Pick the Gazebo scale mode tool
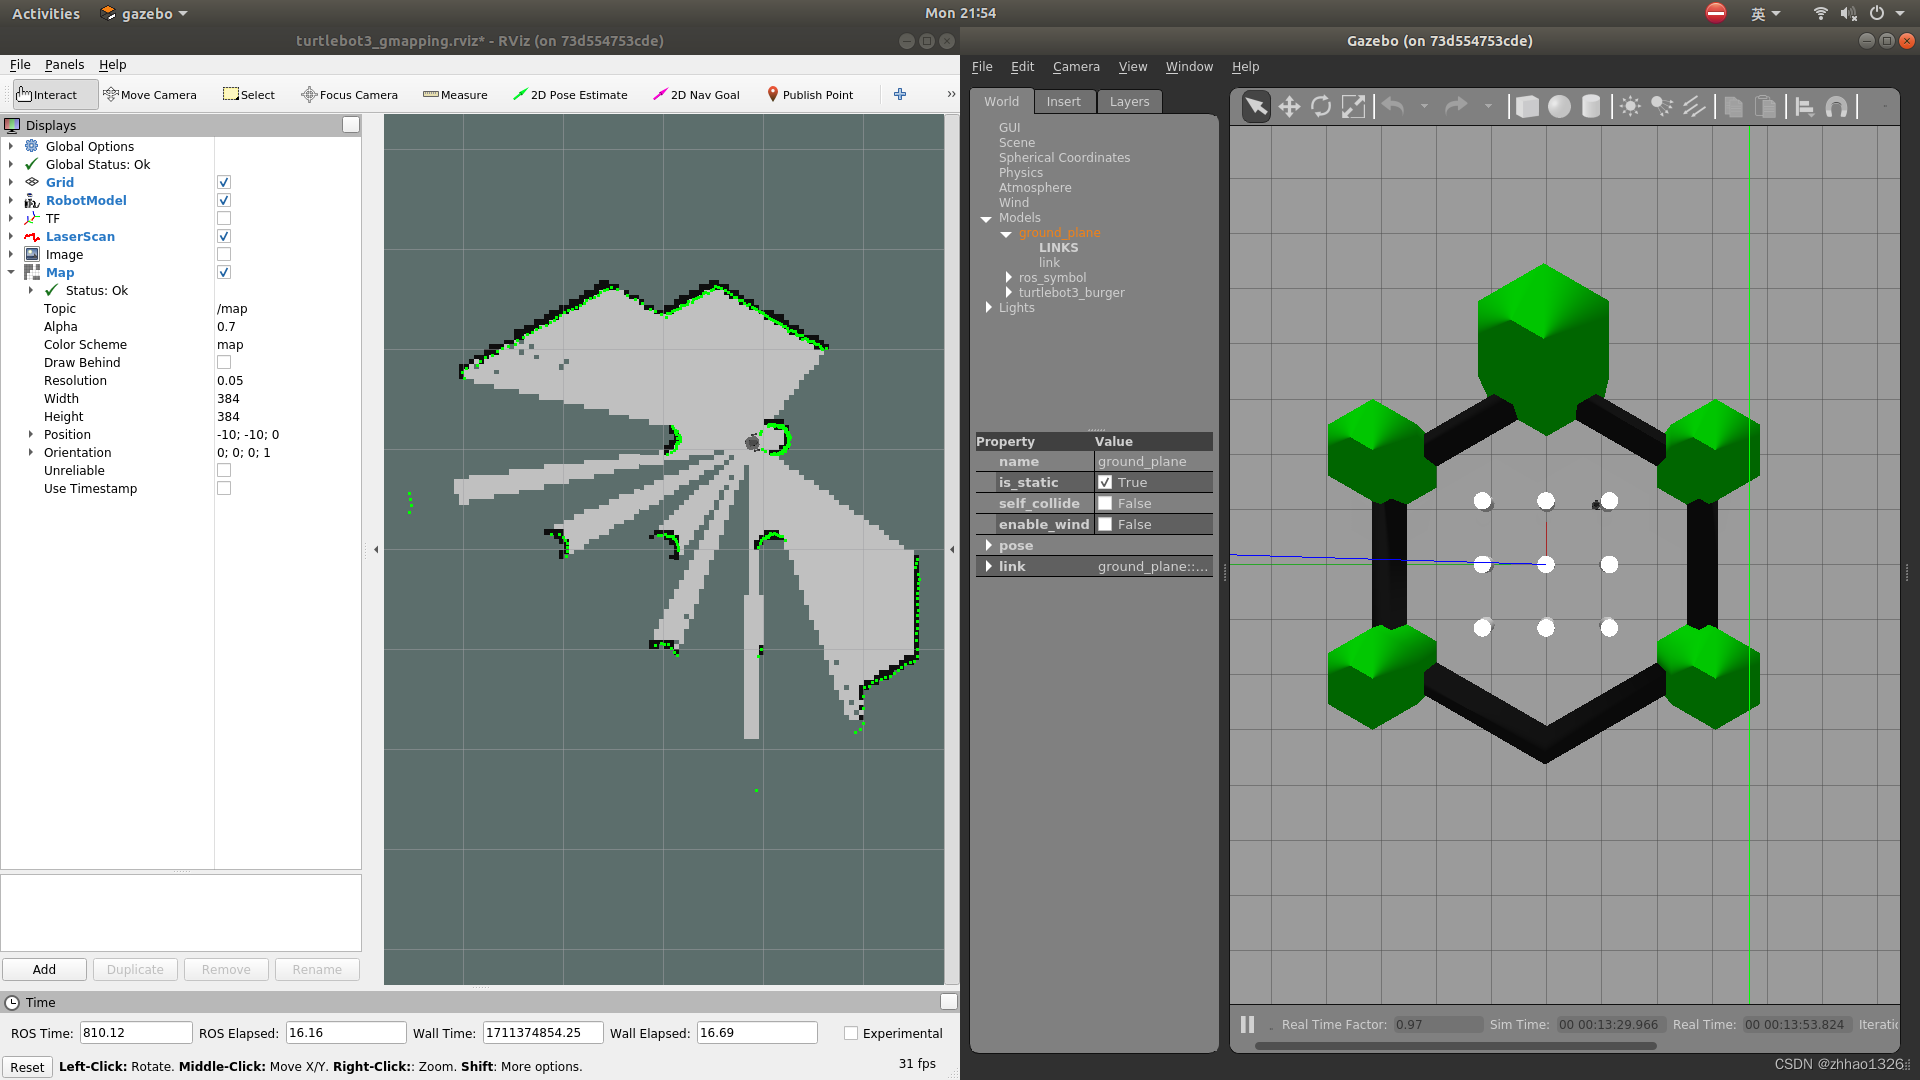1920x1080 pixels. pyautogui.click(x=1353, y=106)
